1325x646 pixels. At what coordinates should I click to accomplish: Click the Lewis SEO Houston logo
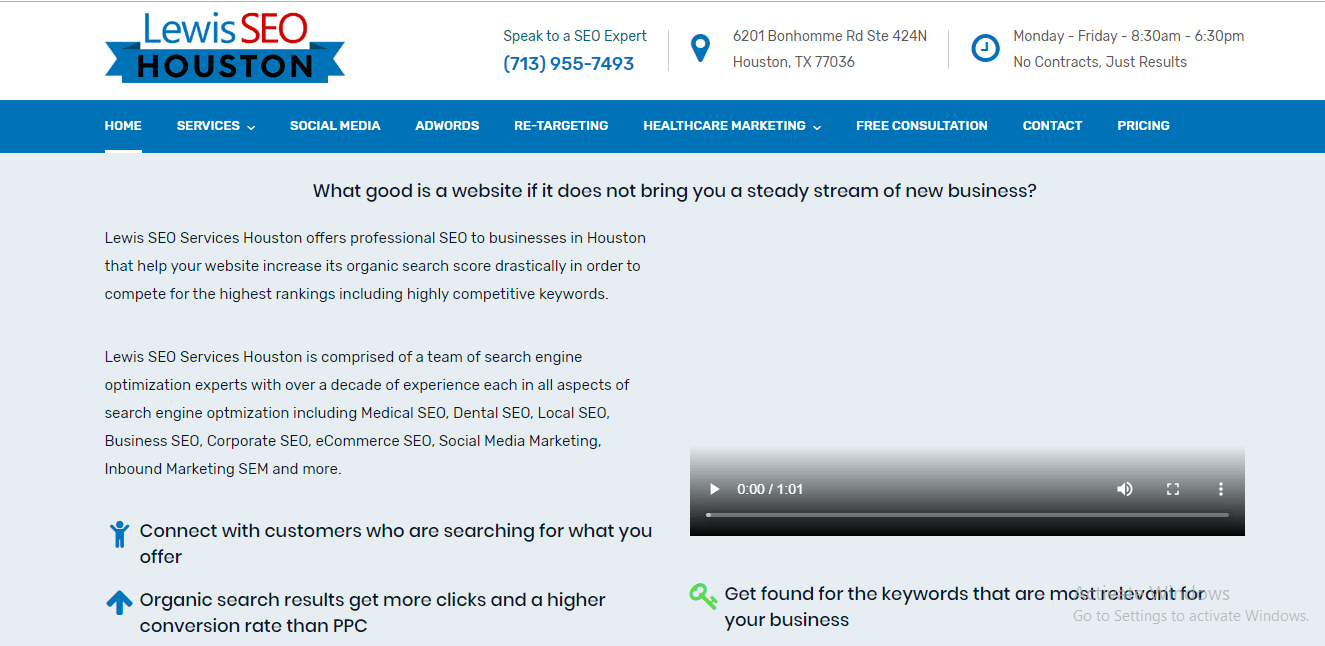point(225,47)
